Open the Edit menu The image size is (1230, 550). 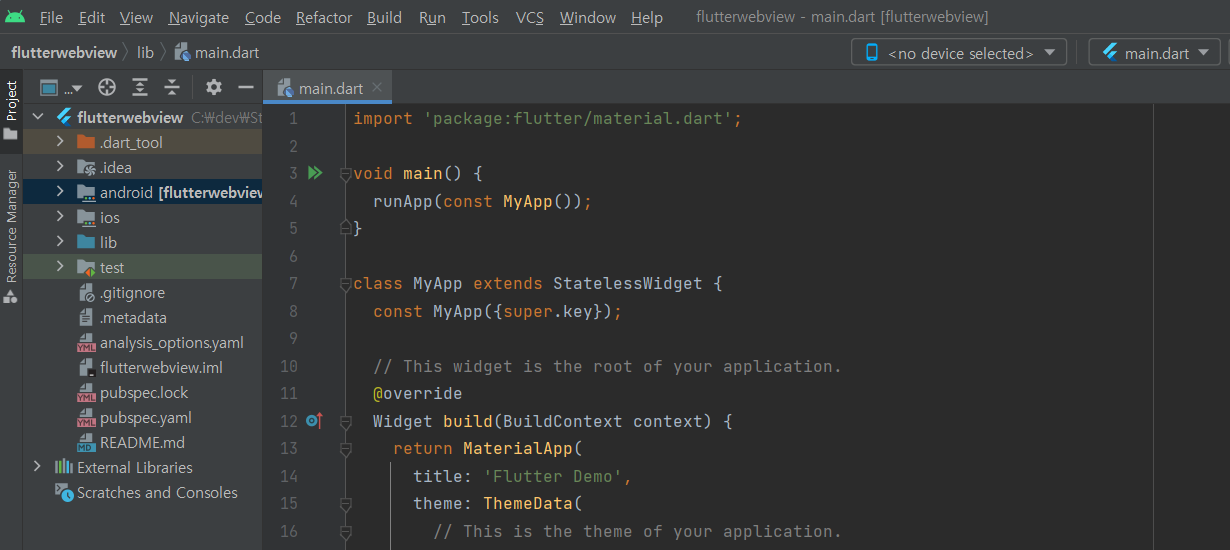(91, 18)
